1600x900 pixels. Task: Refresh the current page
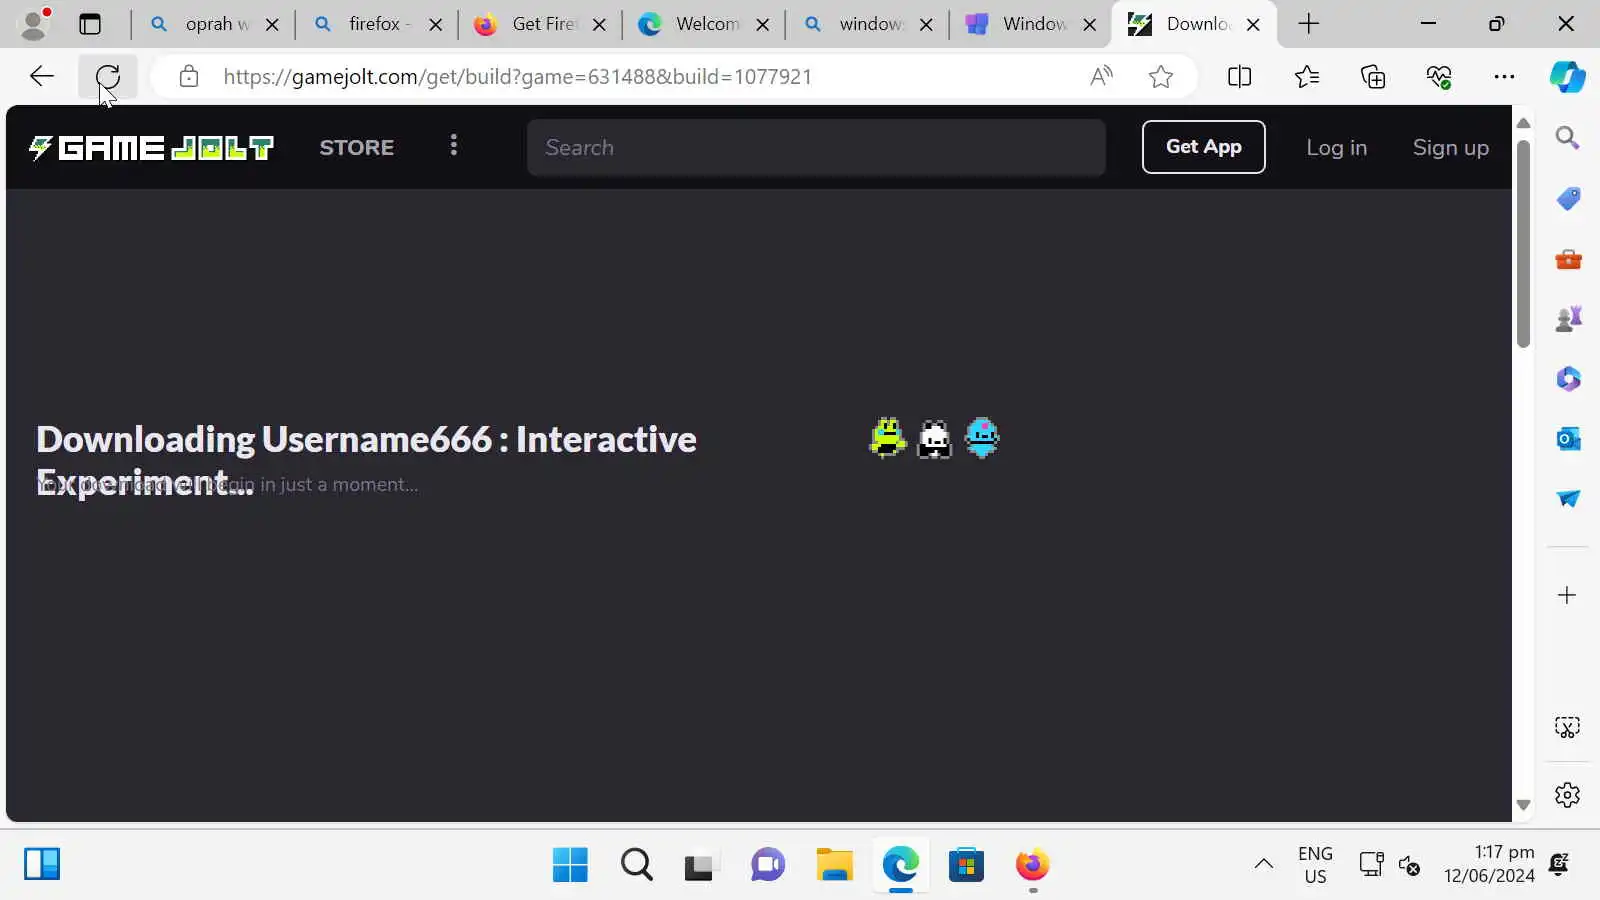pyautogui.click(x=108, y=76)
